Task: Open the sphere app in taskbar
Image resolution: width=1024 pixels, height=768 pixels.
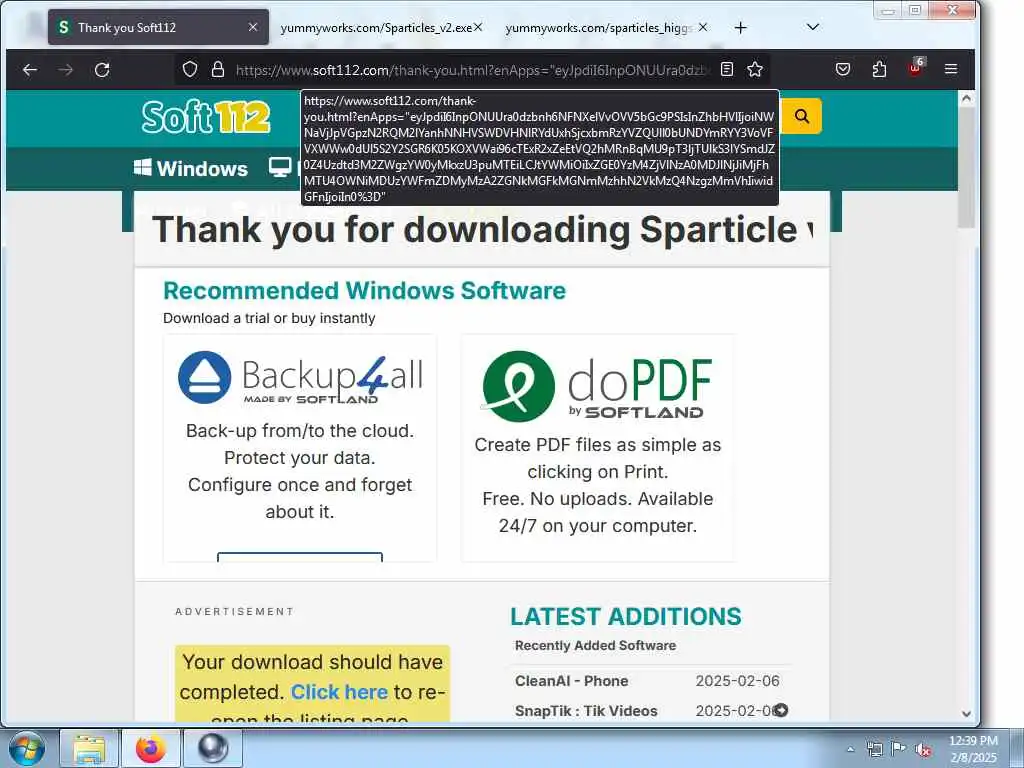Action: 213,748
